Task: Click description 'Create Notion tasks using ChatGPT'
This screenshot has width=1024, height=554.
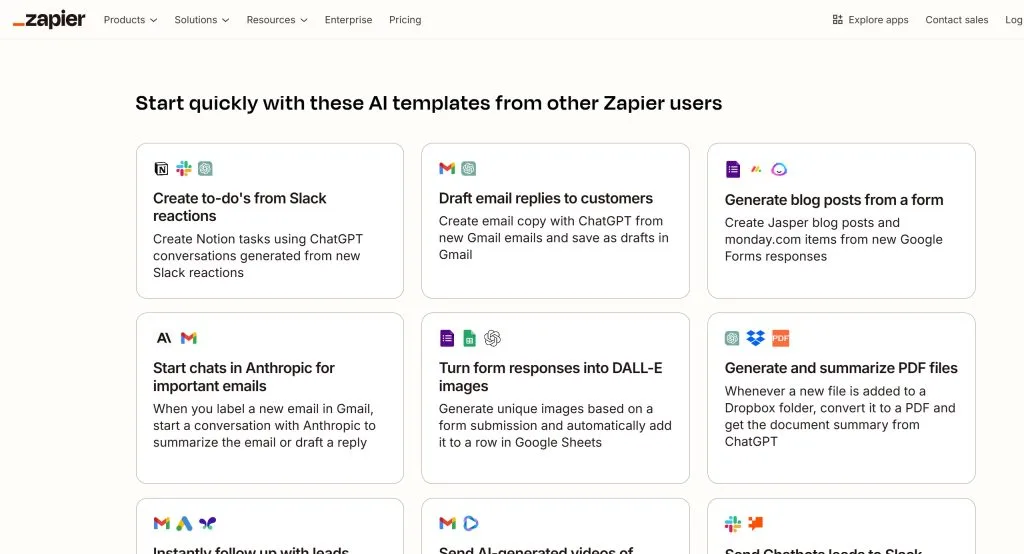Action: (x=258, y=255)
